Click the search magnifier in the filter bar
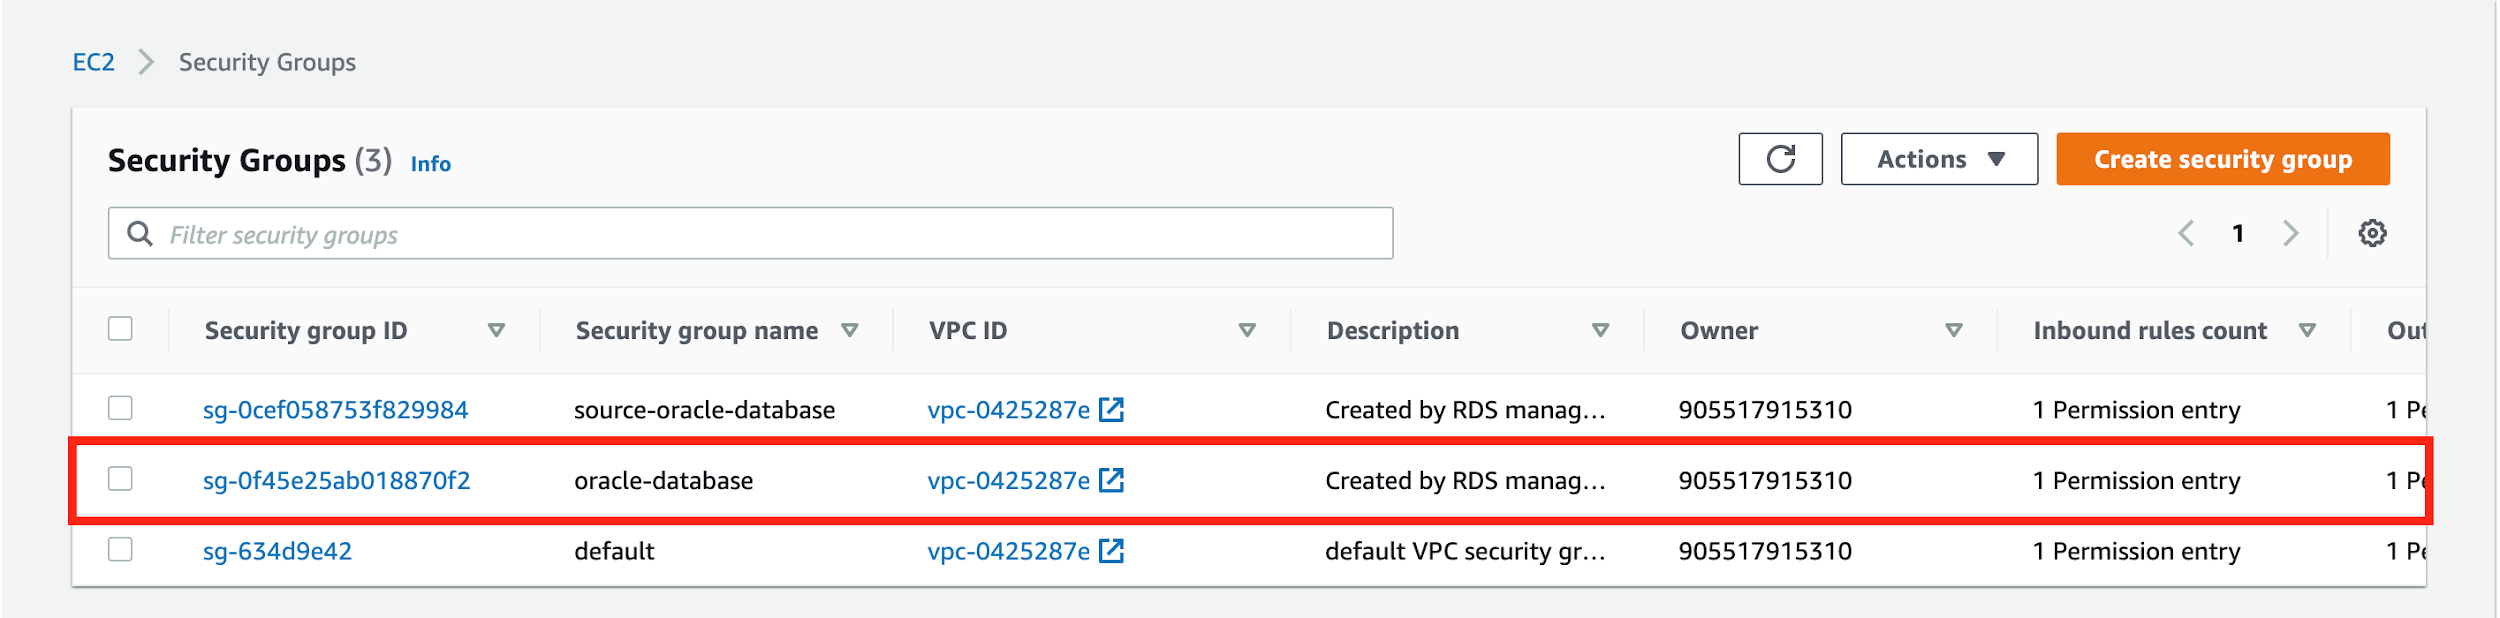 point(139,232)
